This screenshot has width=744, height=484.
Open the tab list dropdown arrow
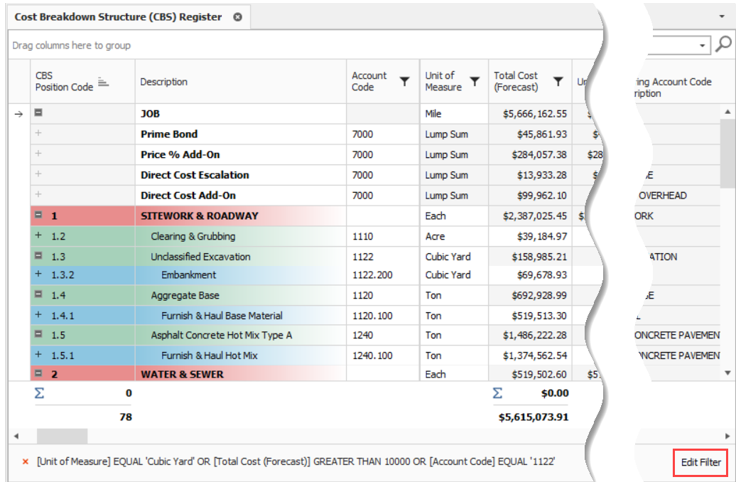pos(722,17)
